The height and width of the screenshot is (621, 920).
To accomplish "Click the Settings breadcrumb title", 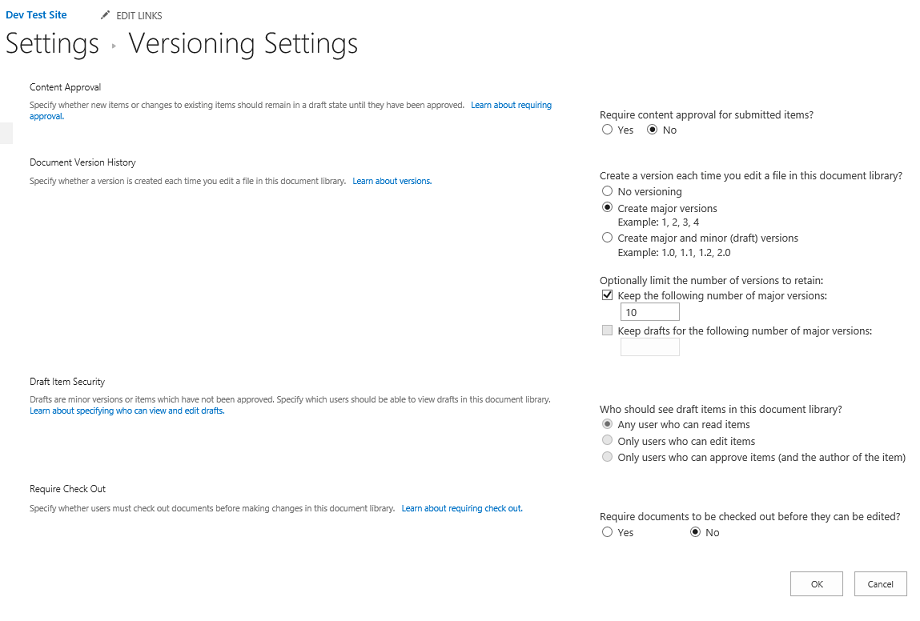I will (x=52, y=45).
